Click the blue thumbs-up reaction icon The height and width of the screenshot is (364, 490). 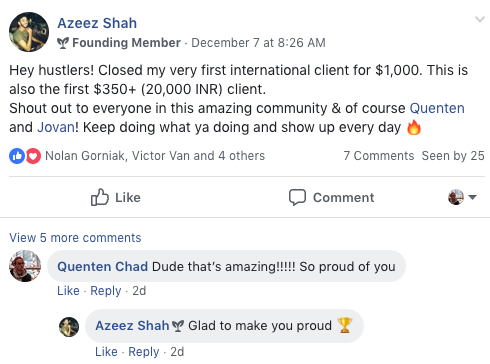(17, 156)
